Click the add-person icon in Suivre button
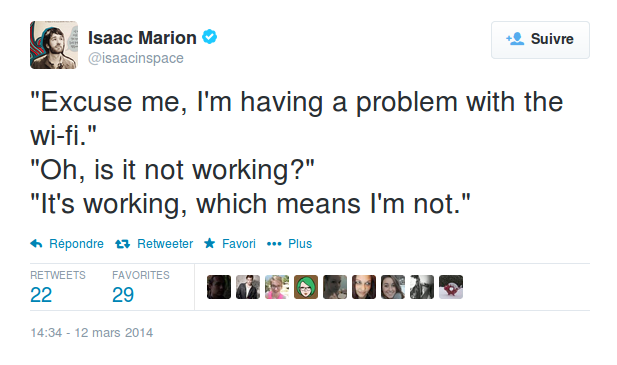This screenshot has width=617, height=365. coord(515,39)
